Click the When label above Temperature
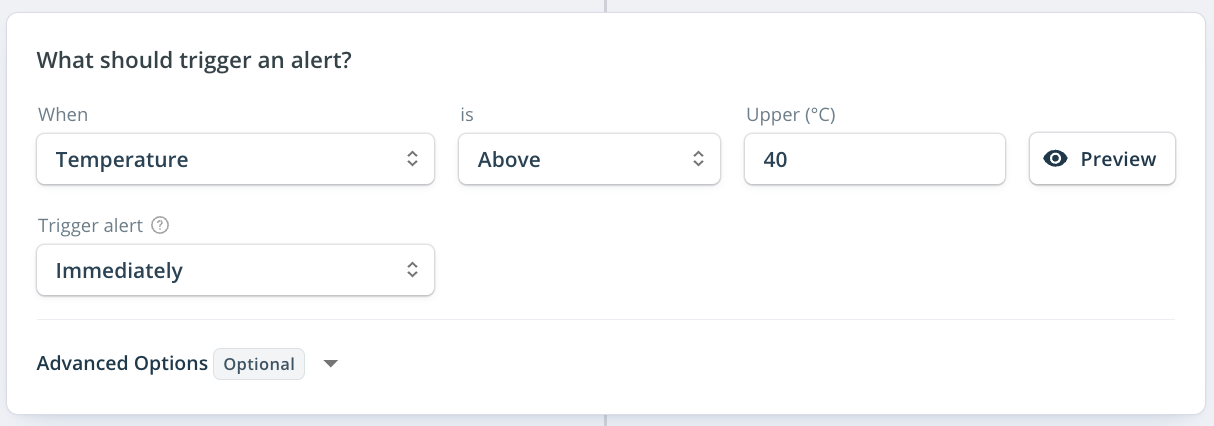This screenshot has width=1214, height=426. (x=63, y=115)
